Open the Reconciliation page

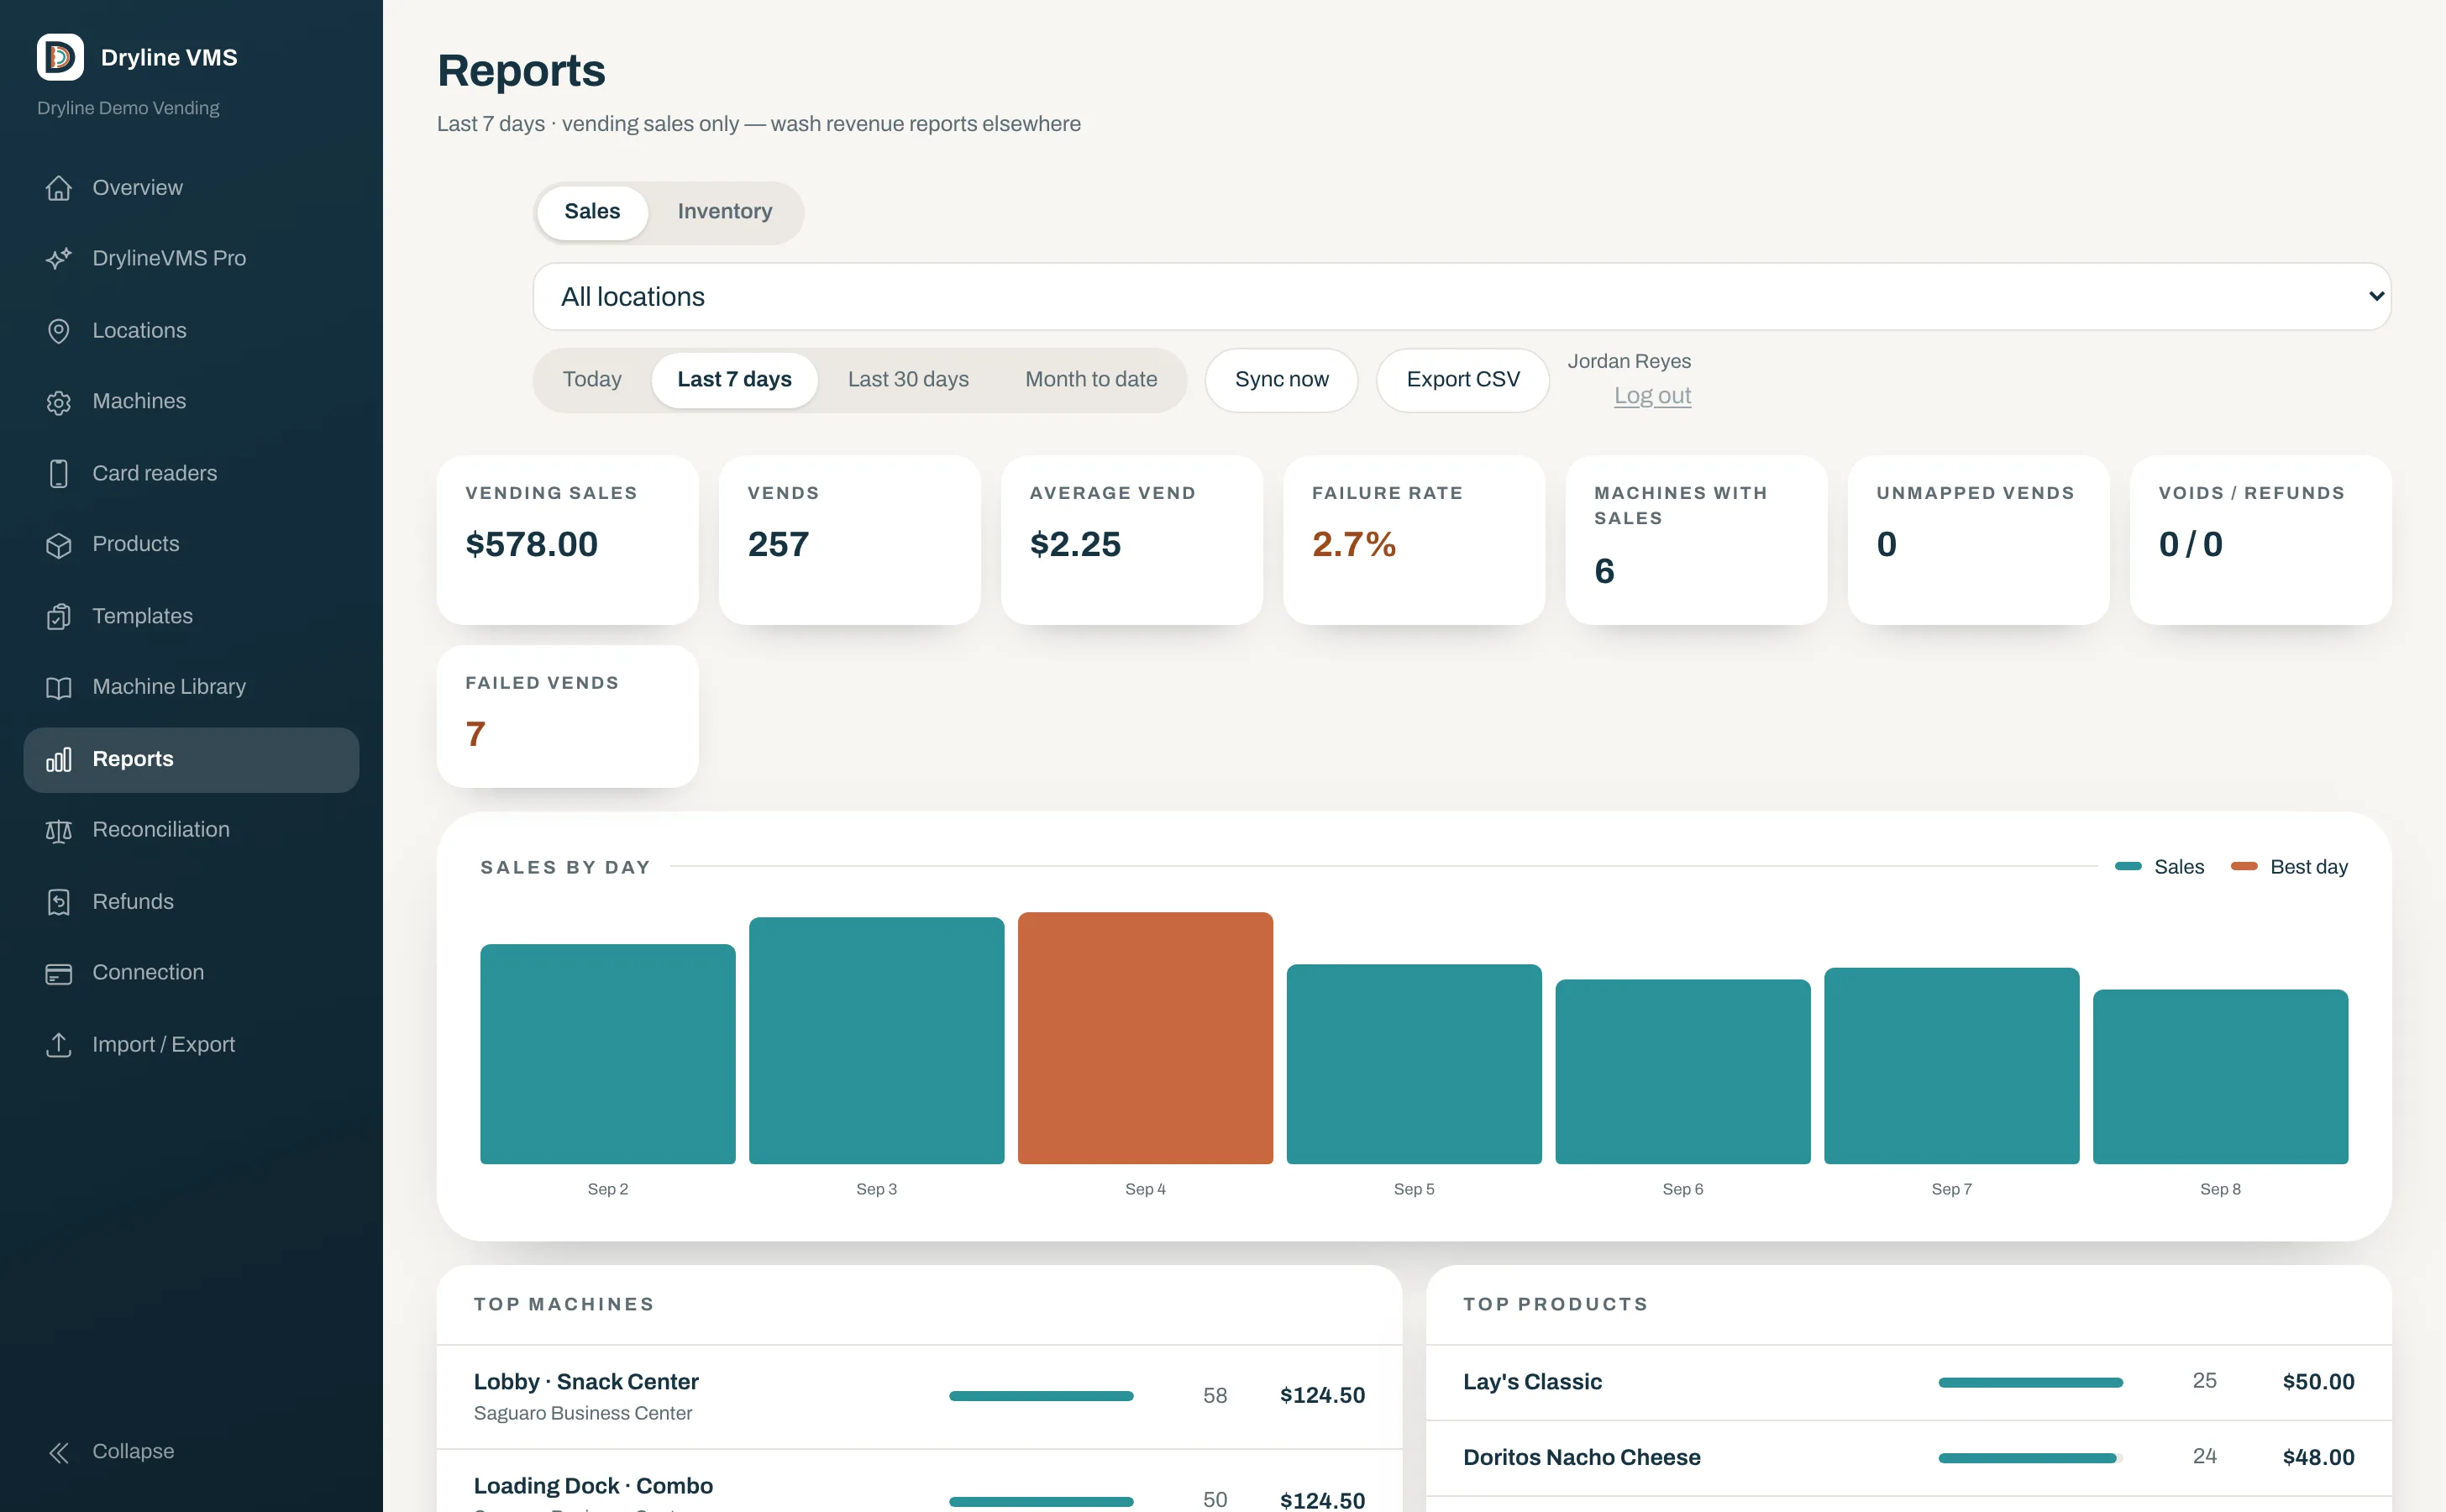pyautogui.click(x=191, y=830)
